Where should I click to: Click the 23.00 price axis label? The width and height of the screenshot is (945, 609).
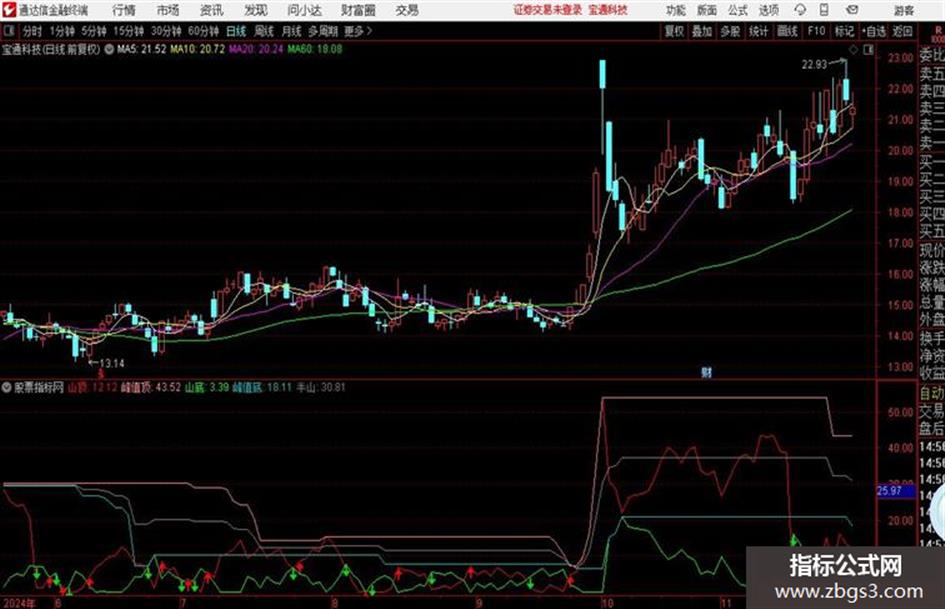click(x=900, y=58)
